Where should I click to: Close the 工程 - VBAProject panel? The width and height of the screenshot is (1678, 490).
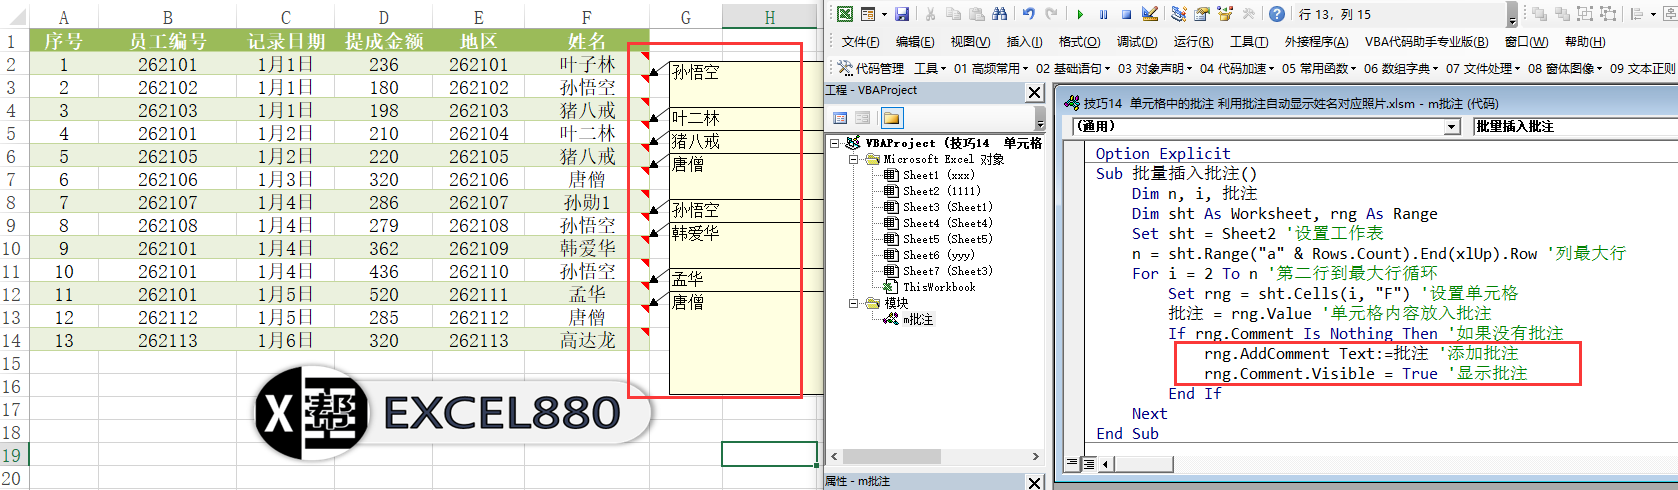[x=1035, y=92]
